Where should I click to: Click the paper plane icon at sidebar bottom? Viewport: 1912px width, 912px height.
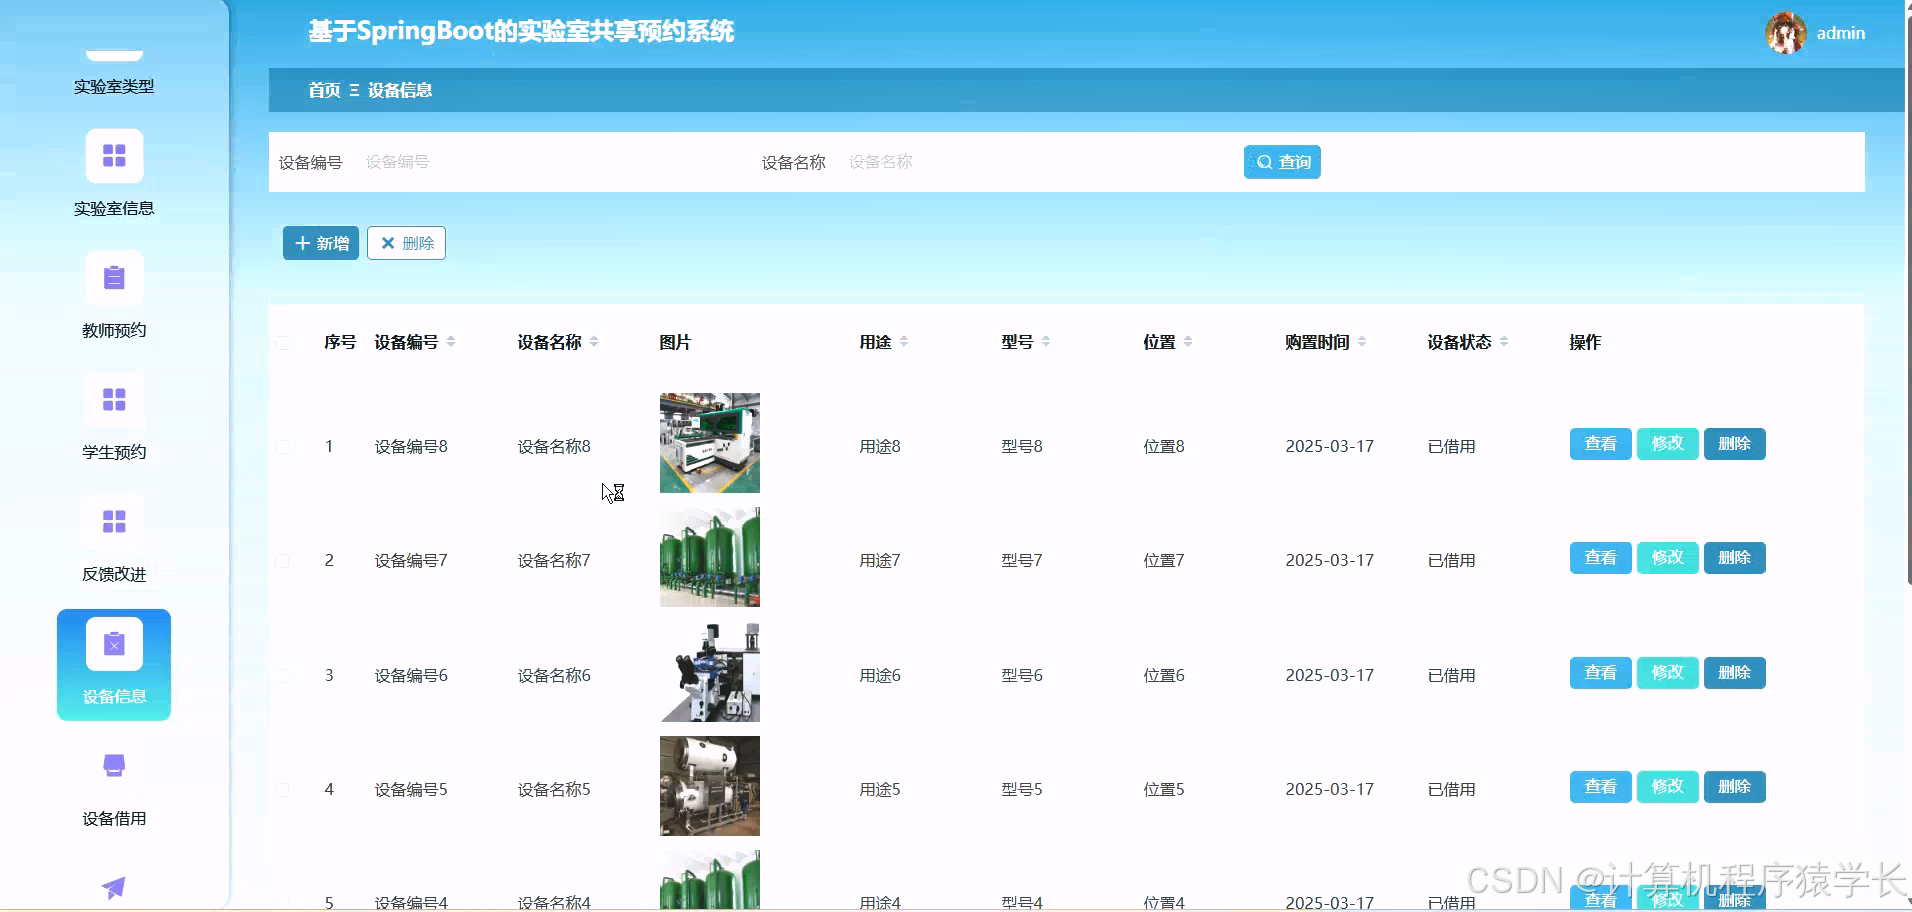[113, 886]
